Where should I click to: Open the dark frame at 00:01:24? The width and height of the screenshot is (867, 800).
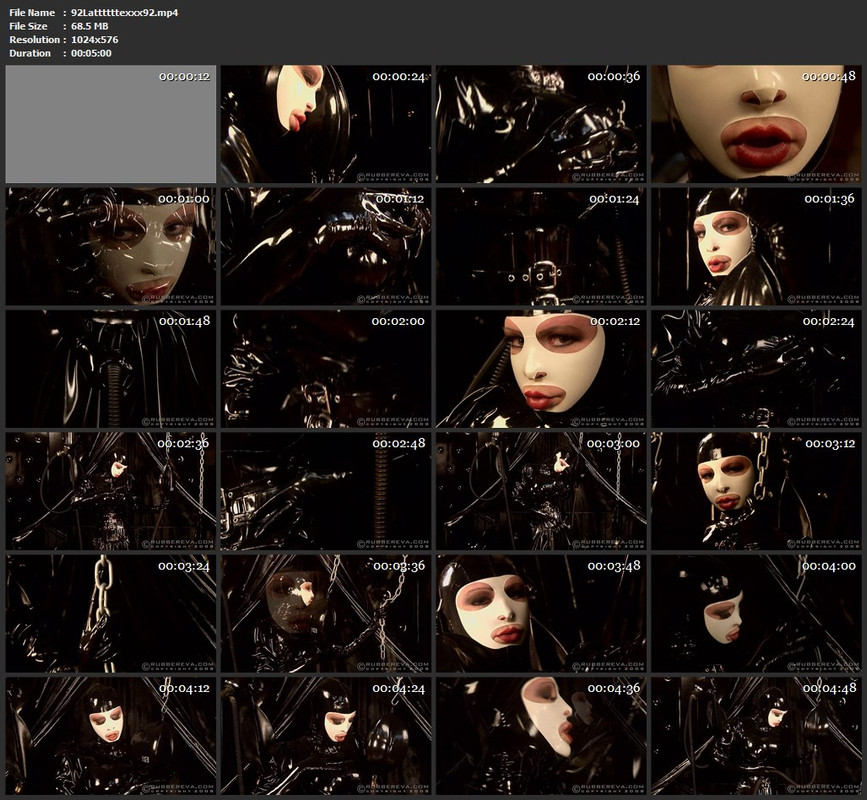[x=541, y=247]
